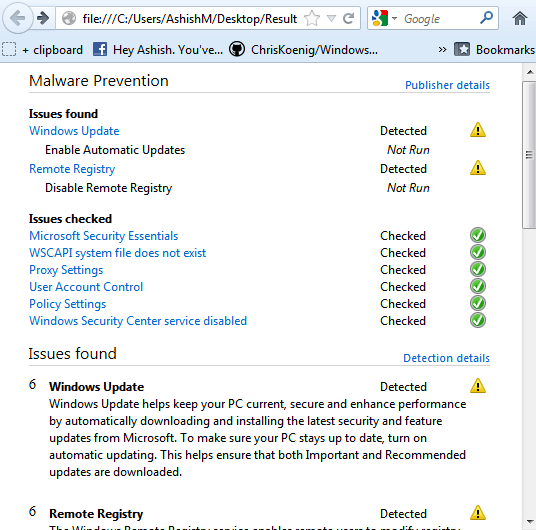The height and width of the screenshot is (530, 536).
Task: Click check icon for Proxy Settings
Action: click(478, 269)
